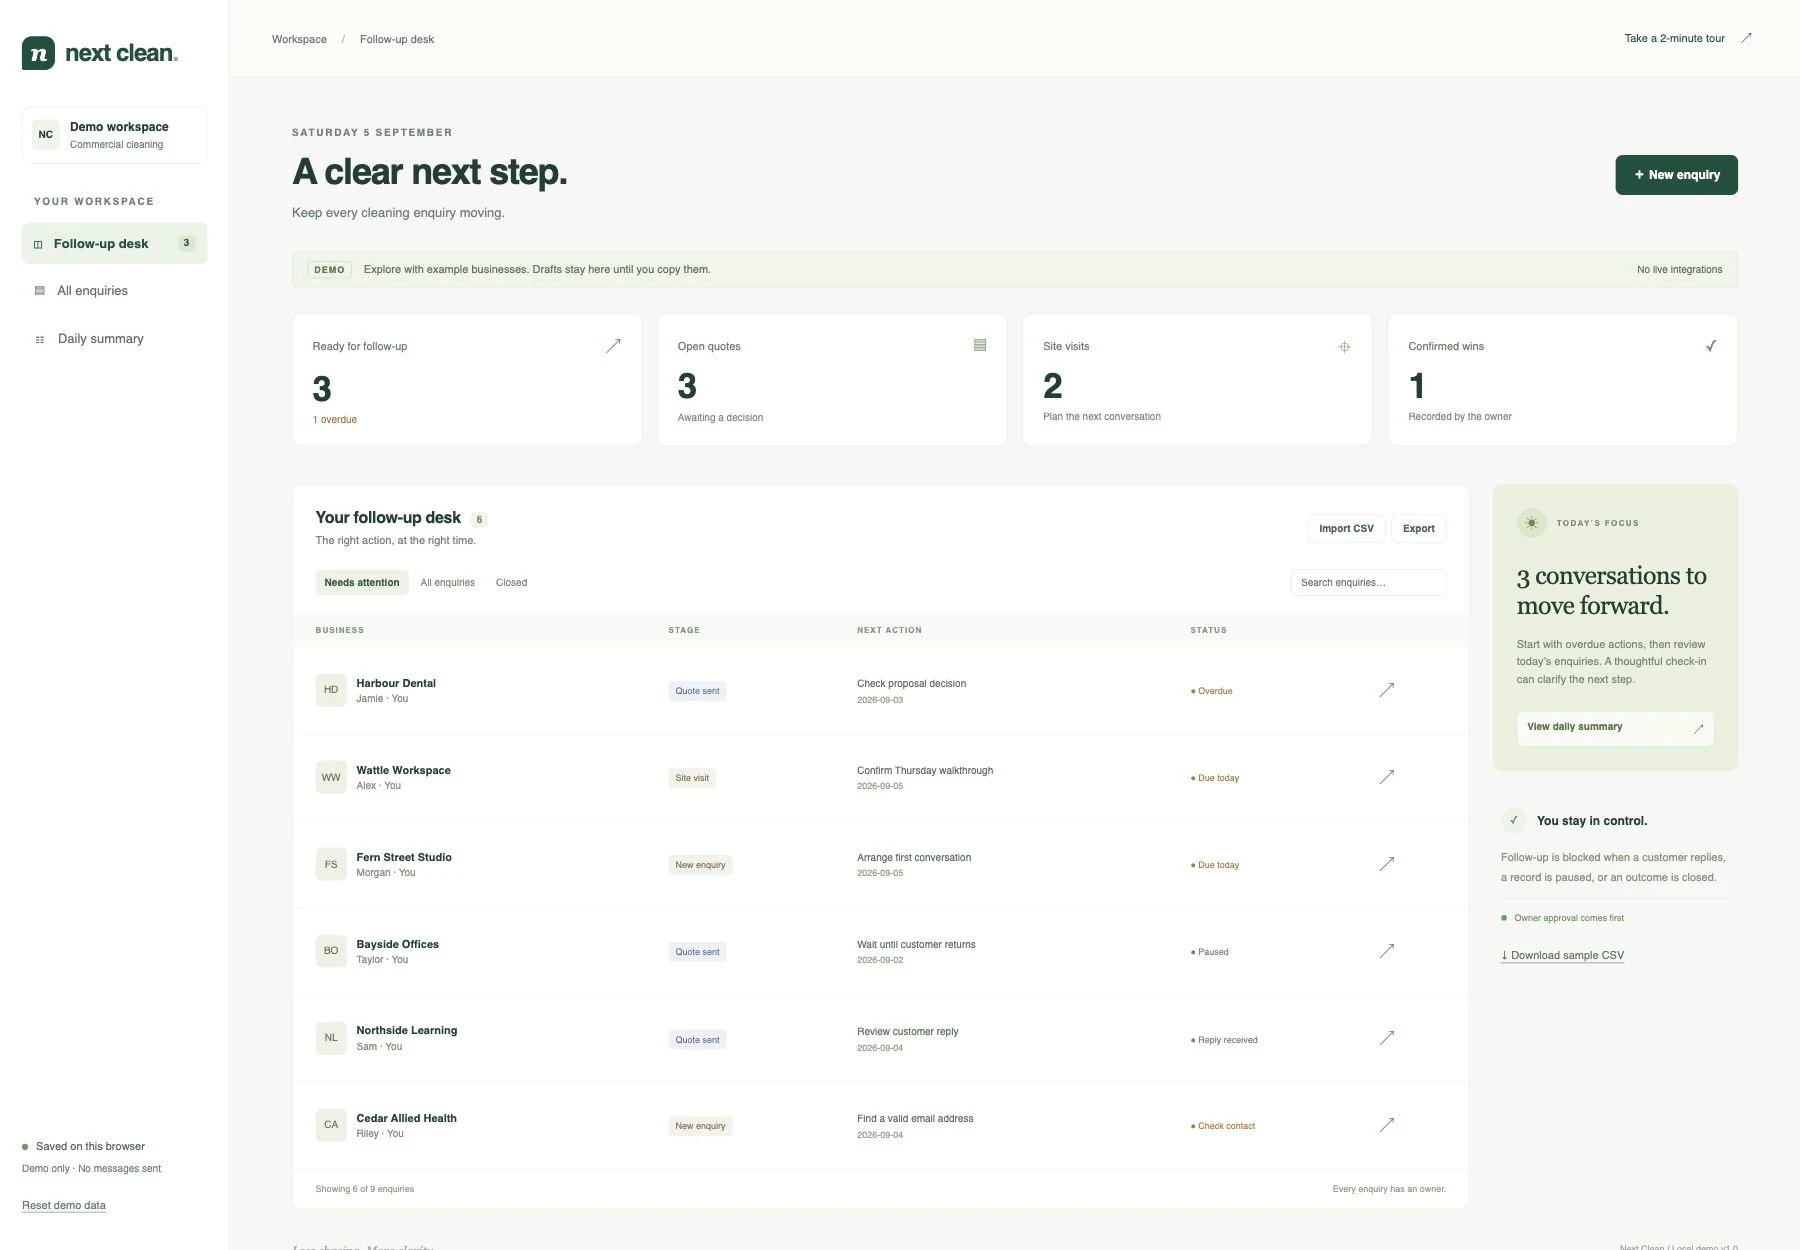
Task: Click the Workspace breadcrumb
Action: tap(299, 39)
